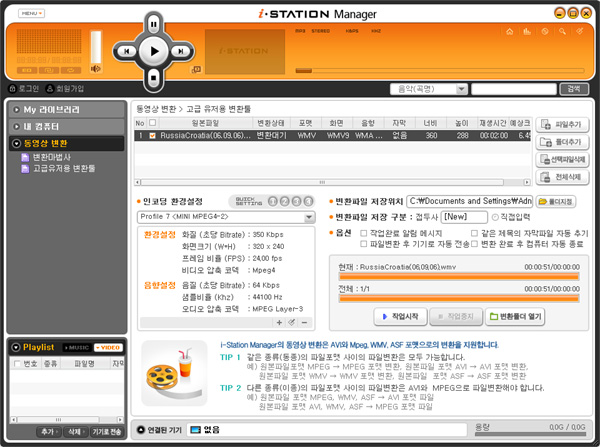This screenshot has height=447, width=600.
Task: Expand the My 라이브러리 section
Action: coord(67,109)
